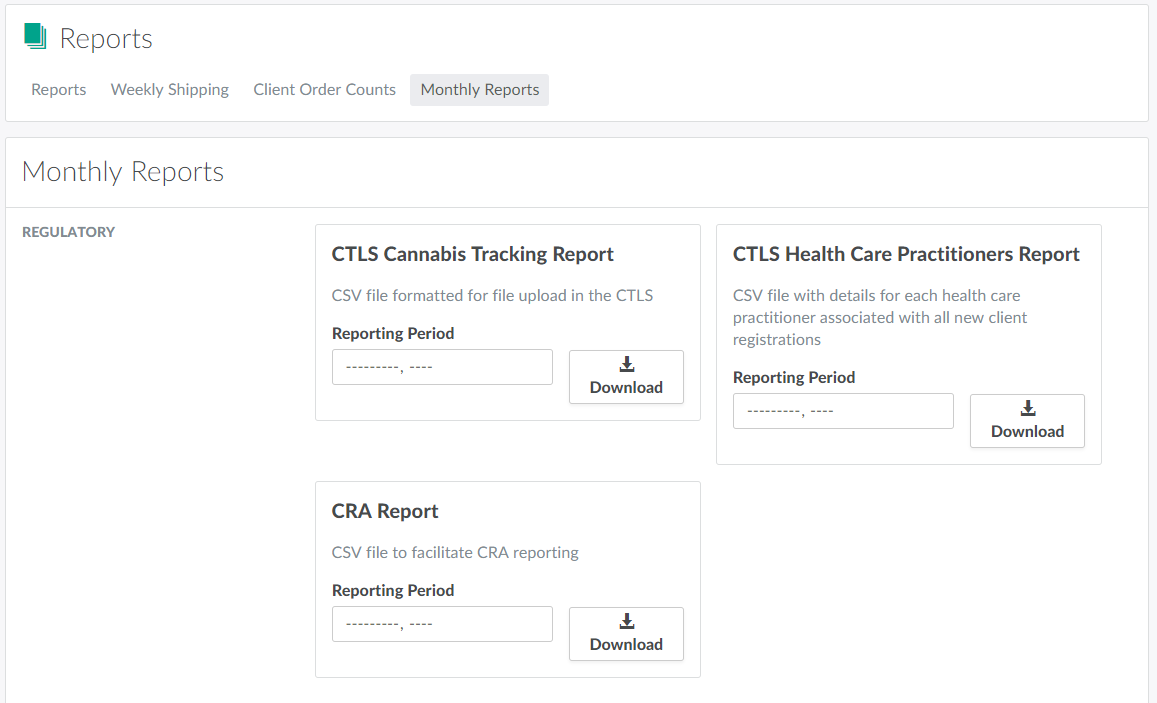Viewport: 1157px width, 703px height.
Task: Open Reporting Period field for Health Care Practitioners Report
Action: point(843,411)
